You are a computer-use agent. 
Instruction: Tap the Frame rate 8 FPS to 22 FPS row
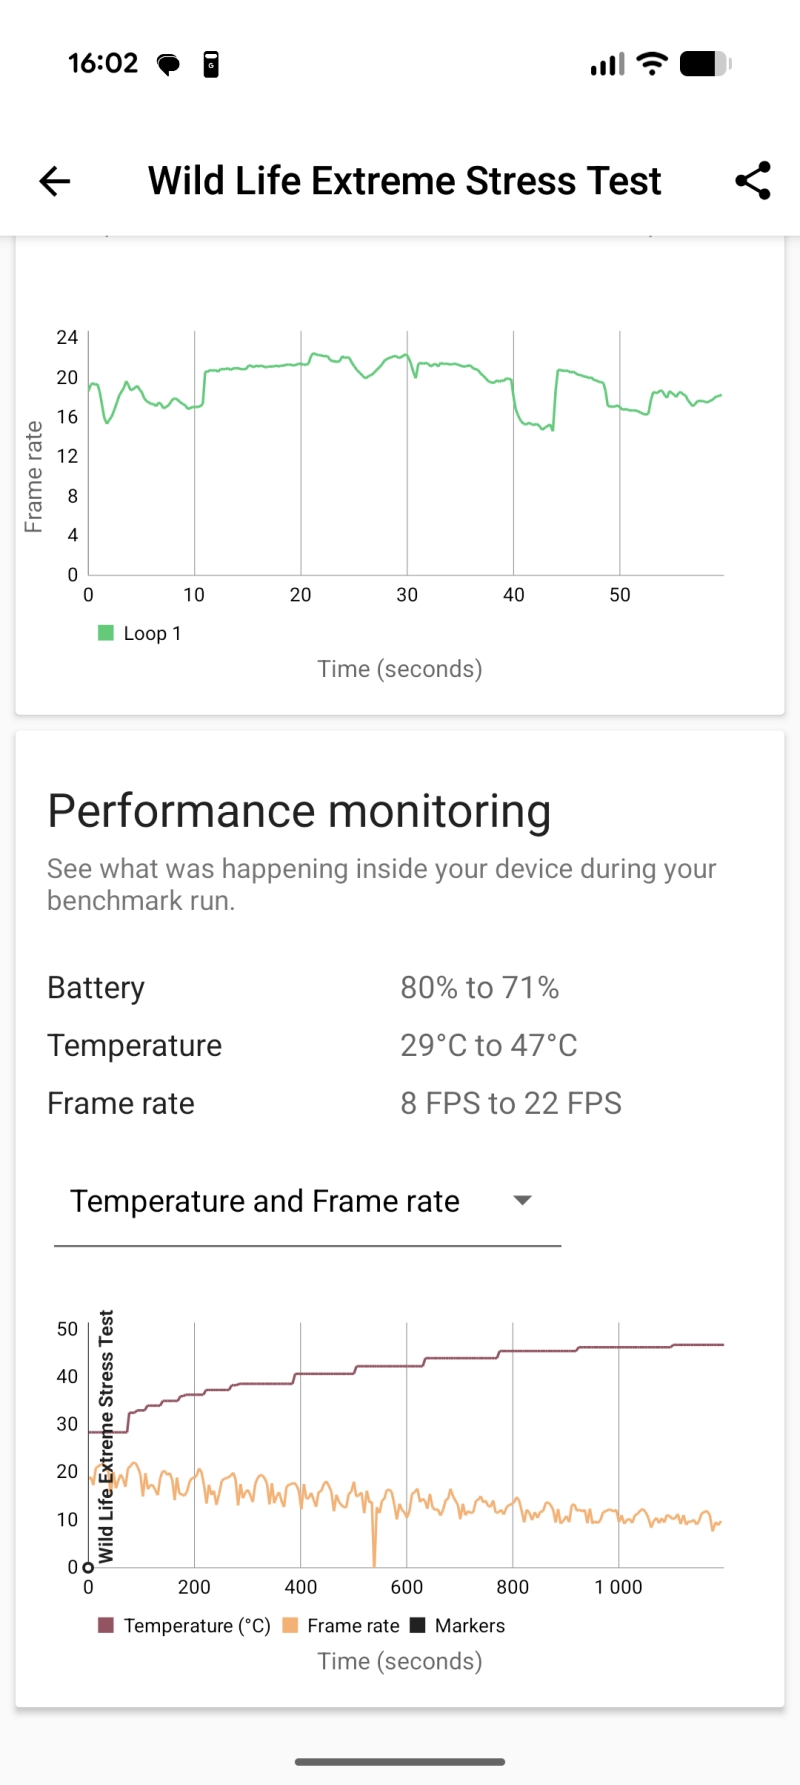(400, 1104)
